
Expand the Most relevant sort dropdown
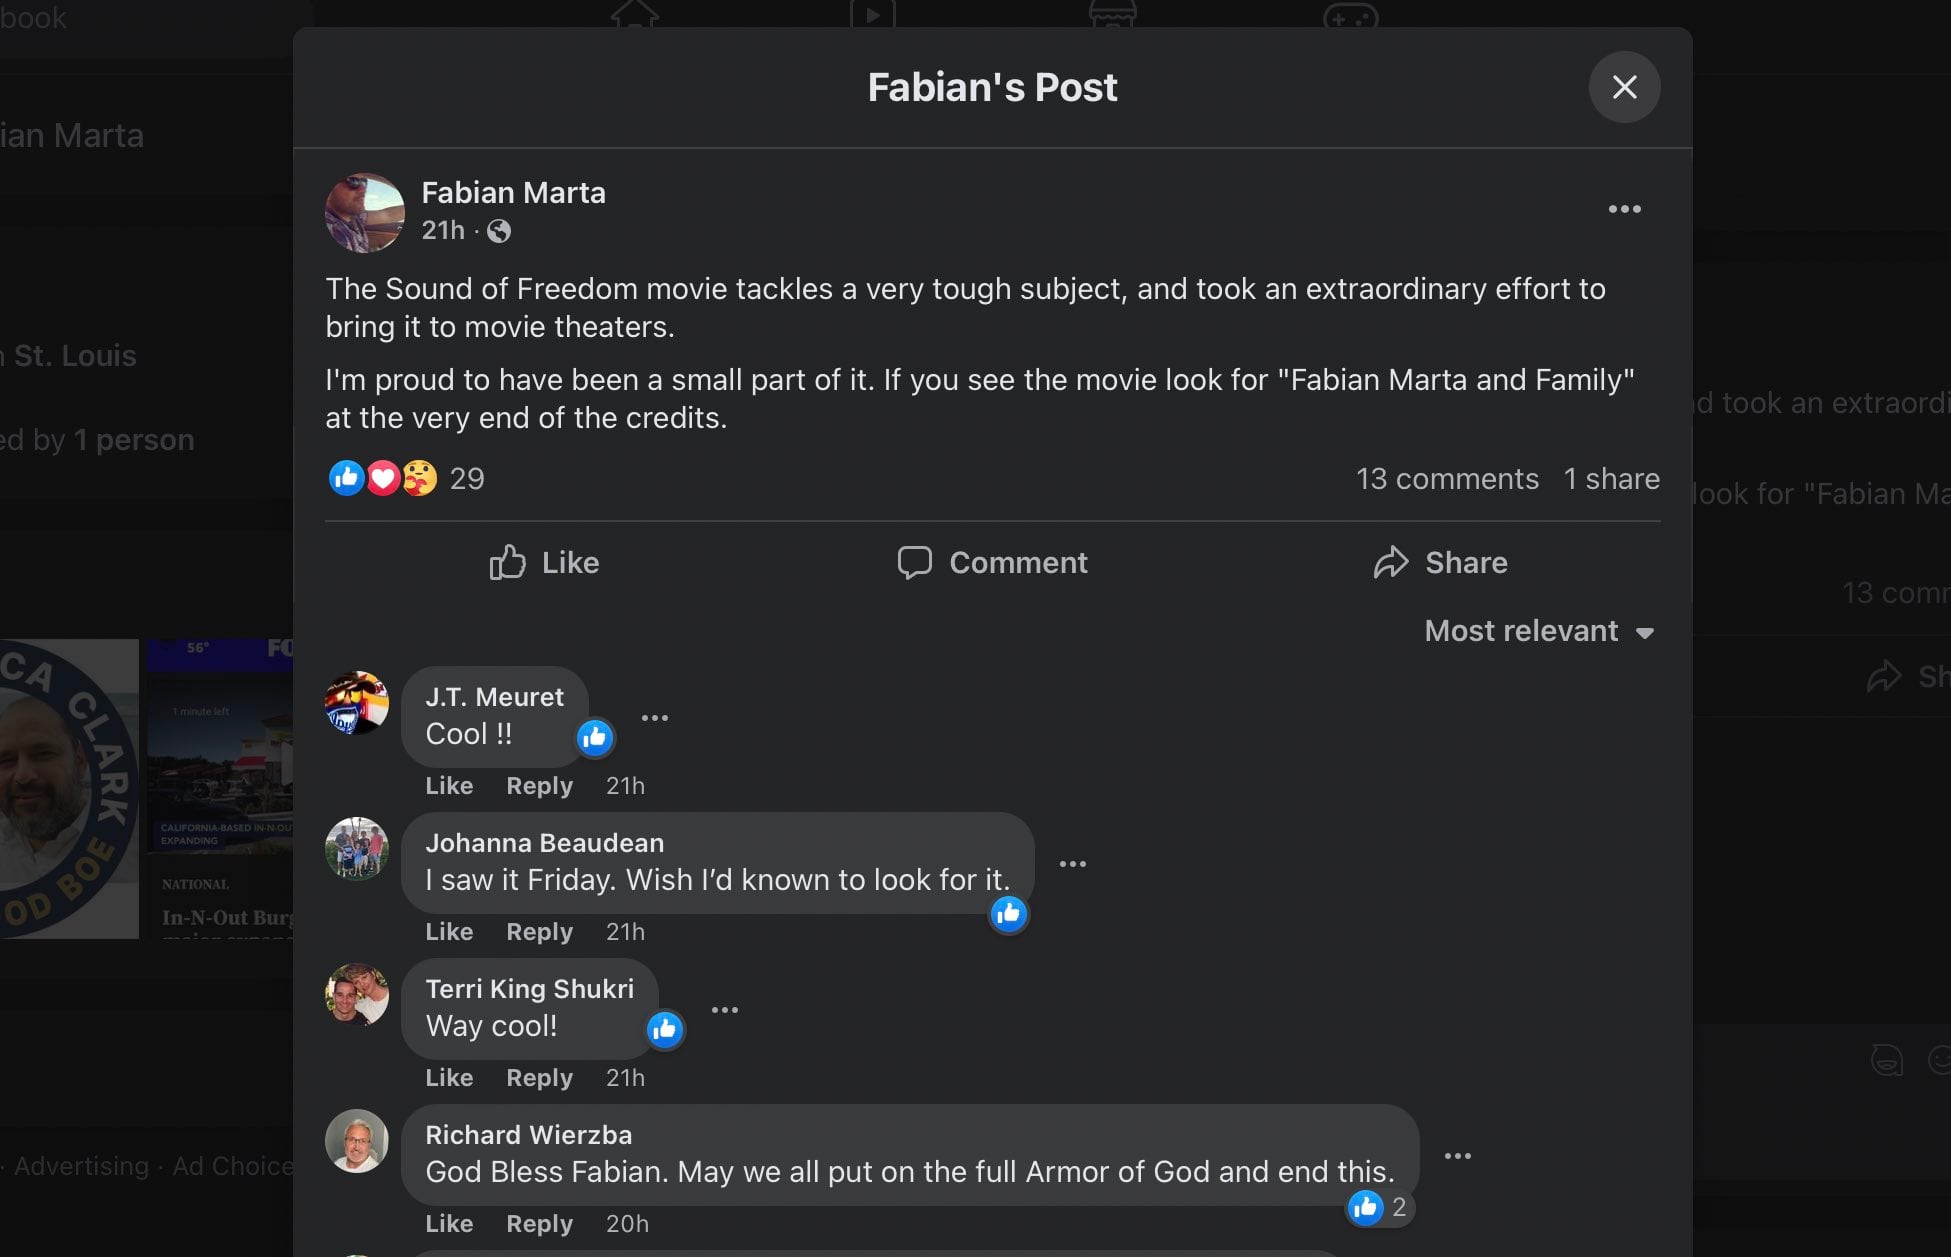point(1539,631)
